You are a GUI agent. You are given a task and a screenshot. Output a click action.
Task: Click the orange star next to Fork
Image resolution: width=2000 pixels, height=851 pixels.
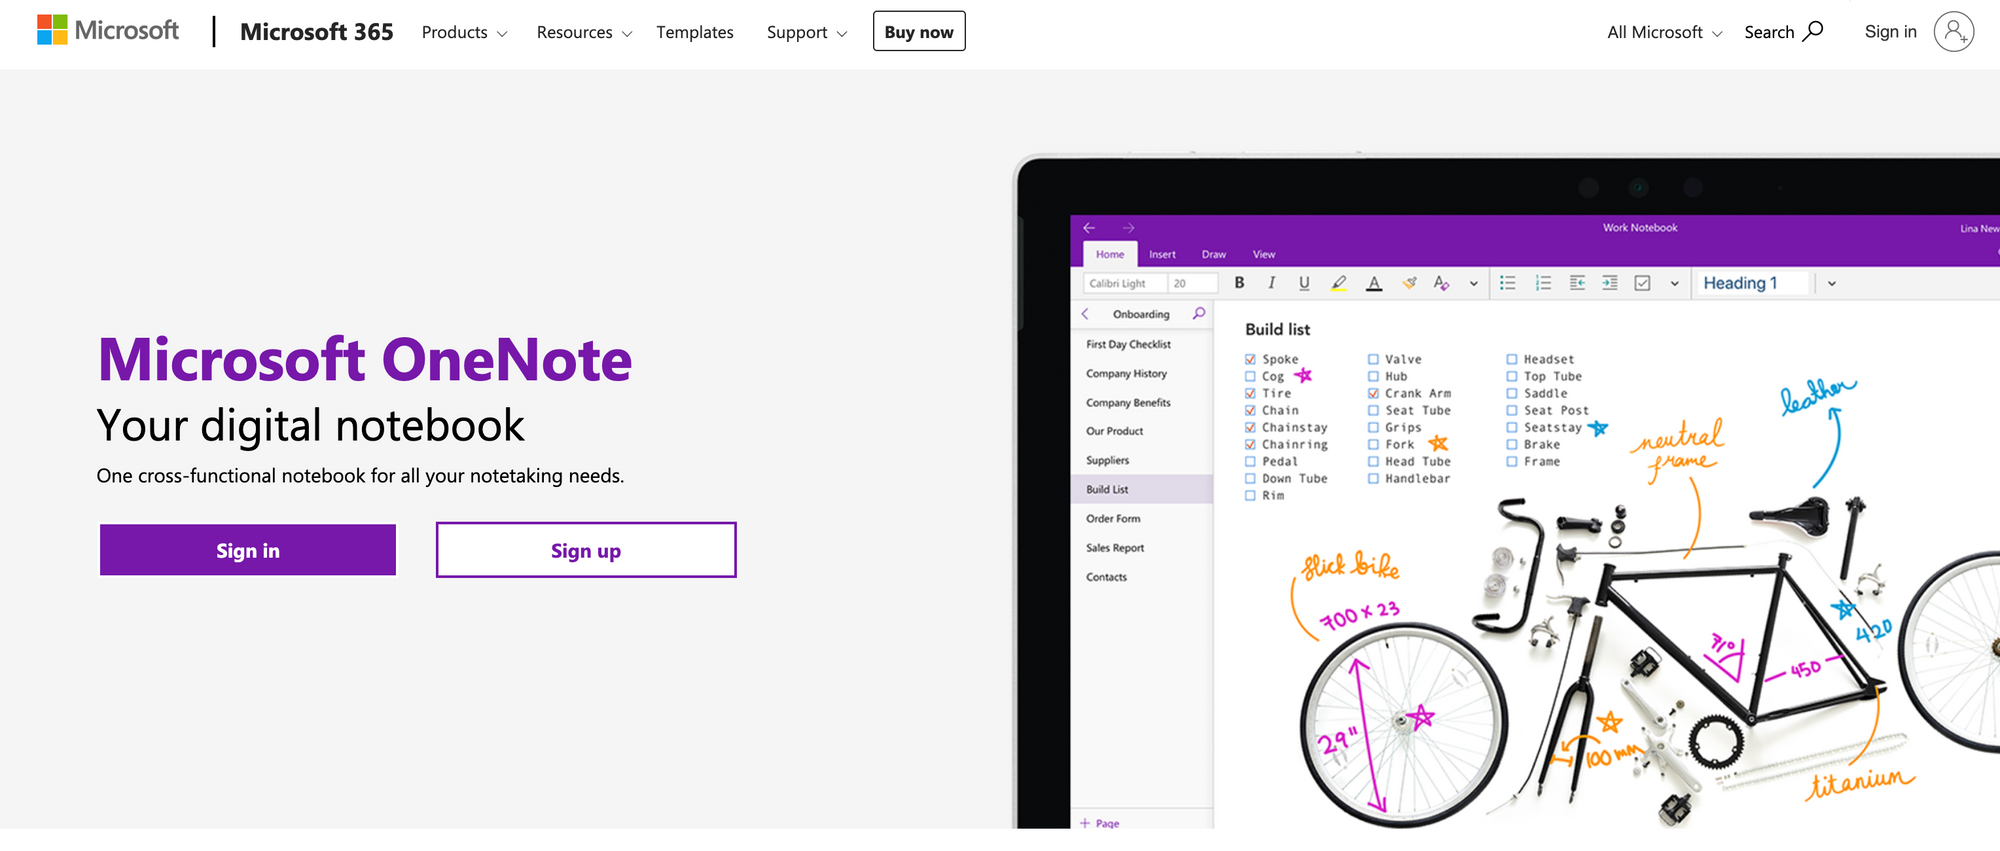(1438, 443)
